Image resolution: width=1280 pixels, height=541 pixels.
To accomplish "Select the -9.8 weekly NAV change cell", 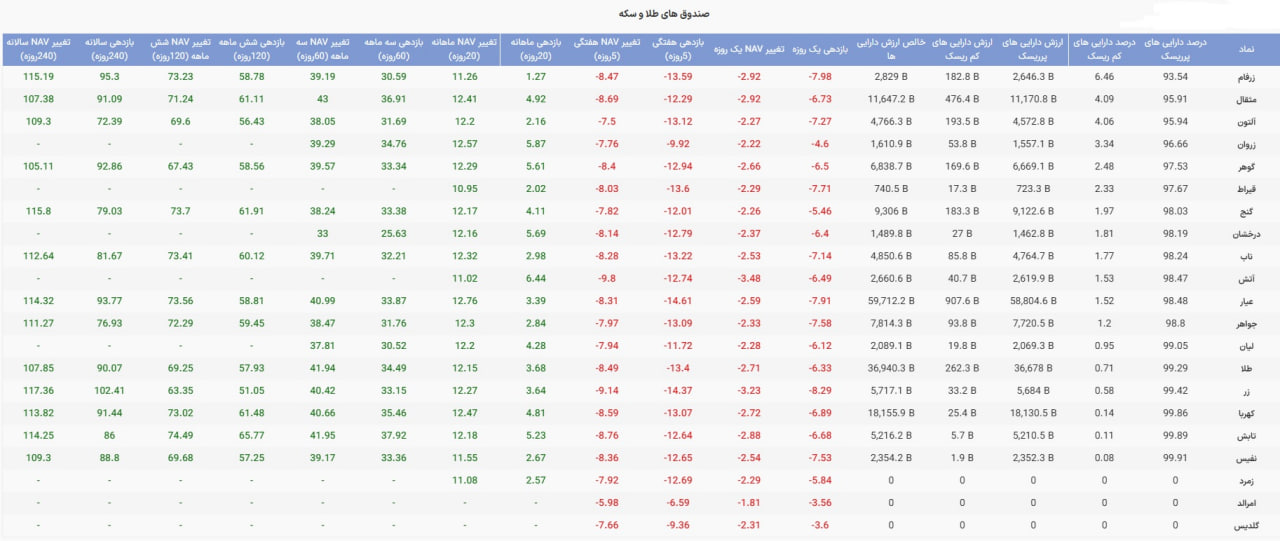I will 607,278.
